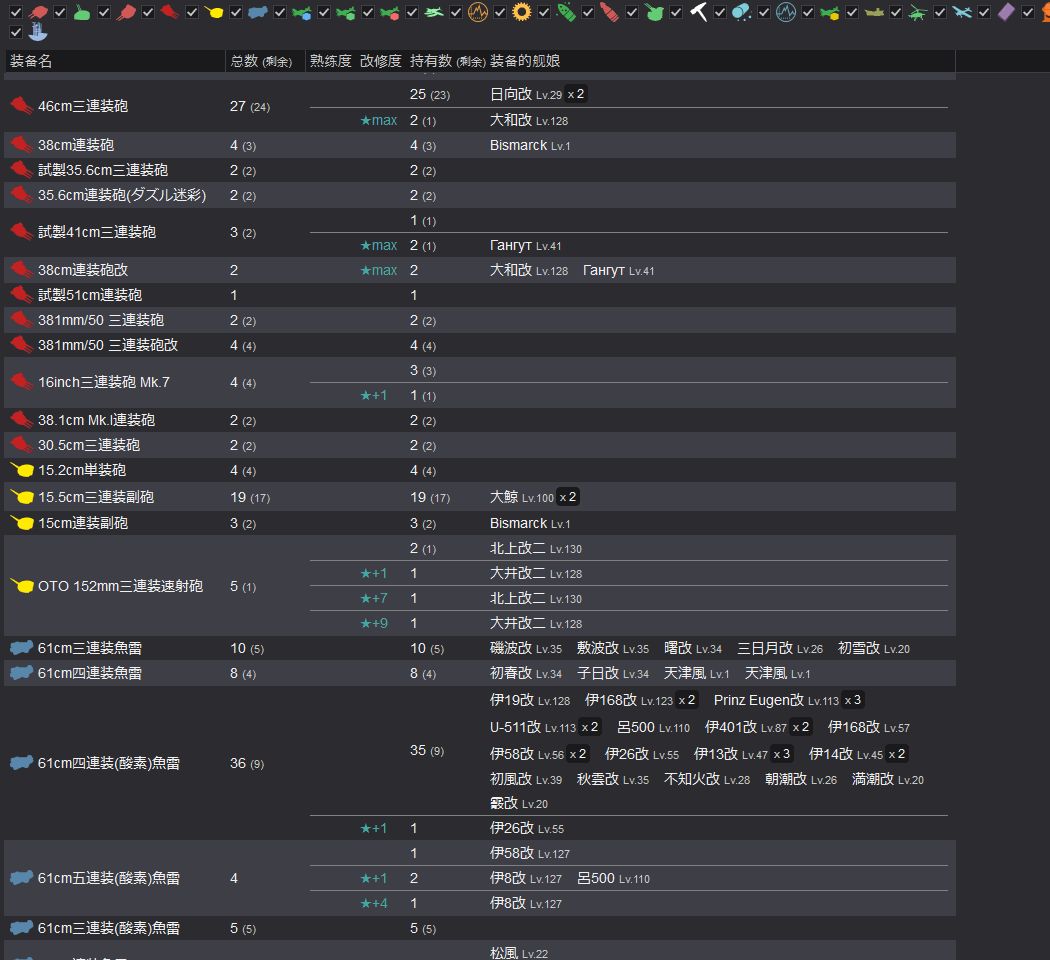Click the cyan patrol aircraft filter icon
This screenshot has height=960, width=1050.
(962, 12)
